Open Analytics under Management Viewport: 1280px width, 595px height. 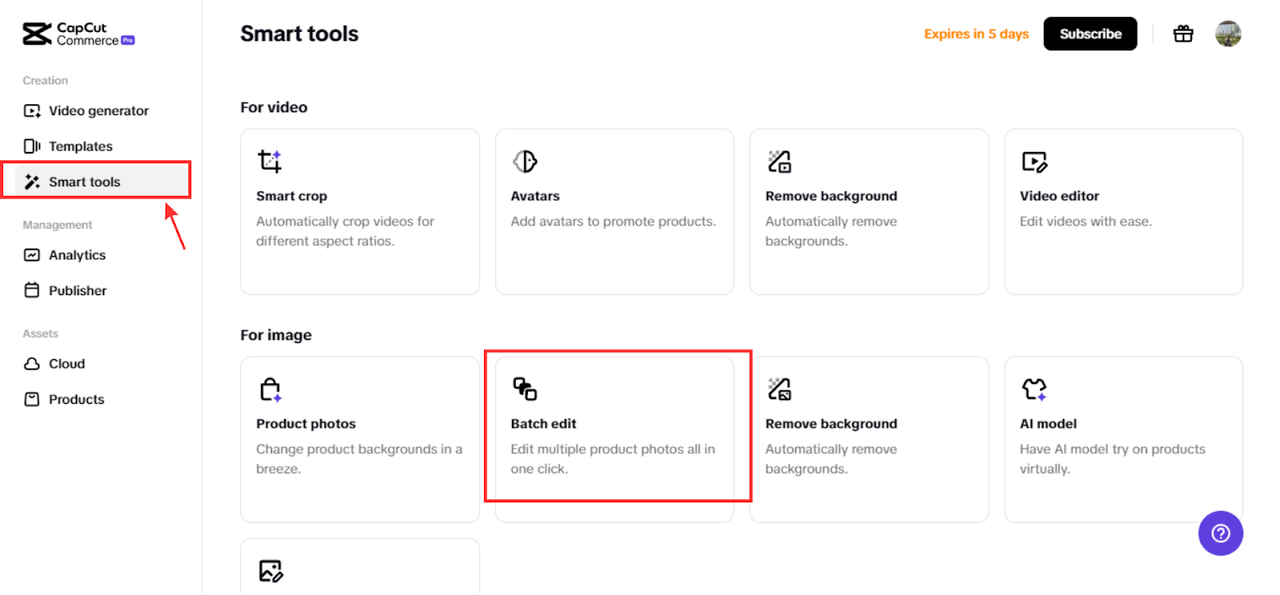(x=77, y=254)
